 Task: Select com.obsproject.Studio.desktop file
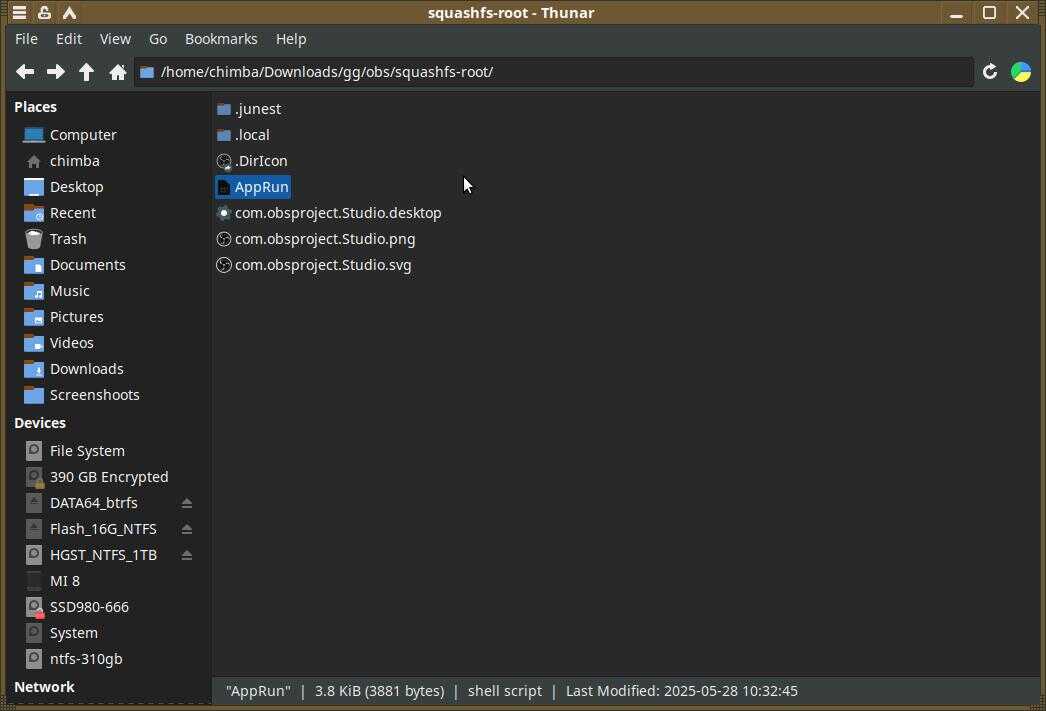(x=329, y=213)
